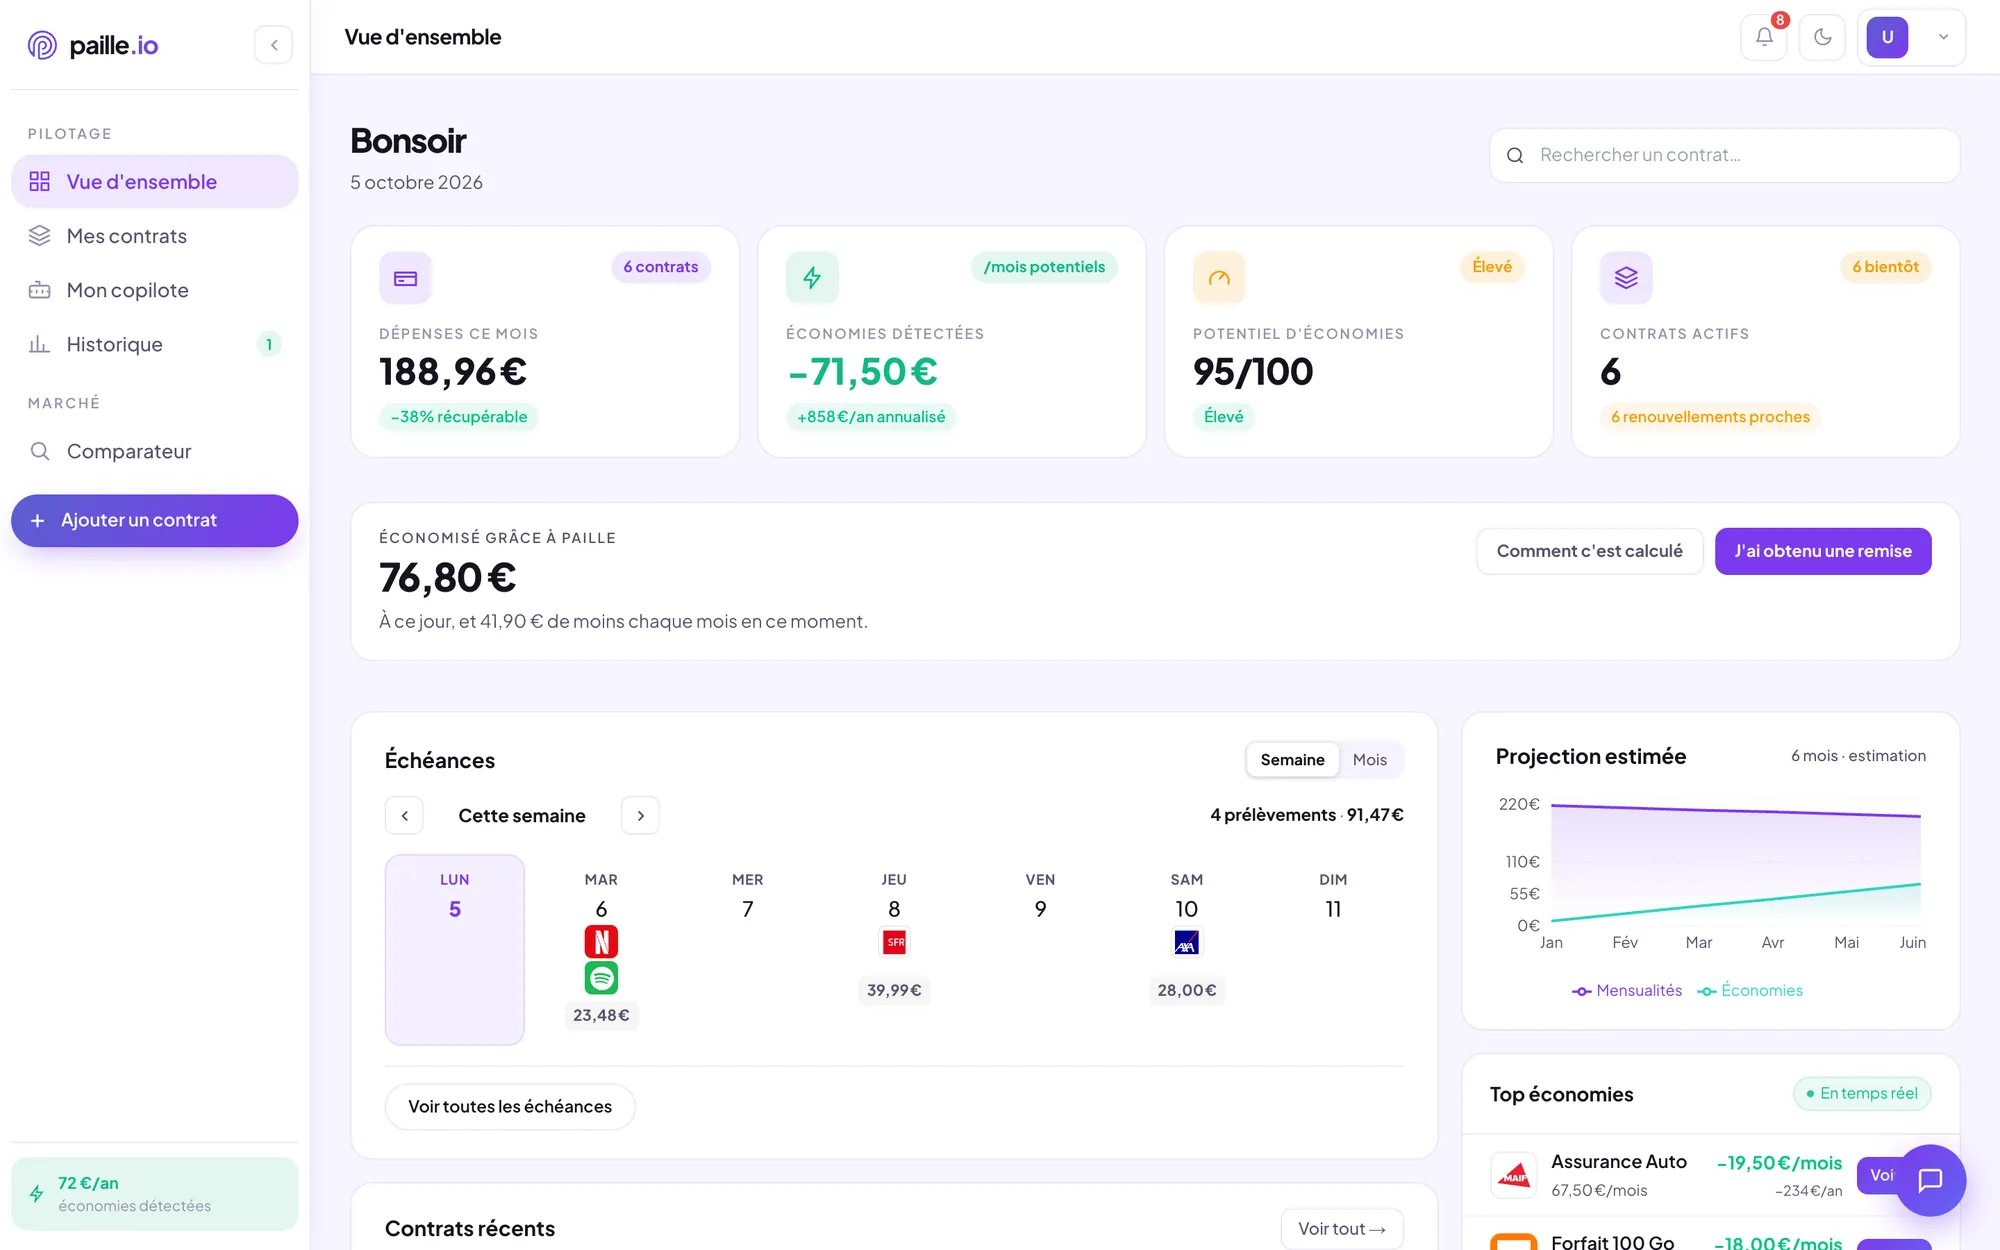Click the AXA icon on Saturday 10
This screenshot has height=1250, width=2000.
point(1186,942)
